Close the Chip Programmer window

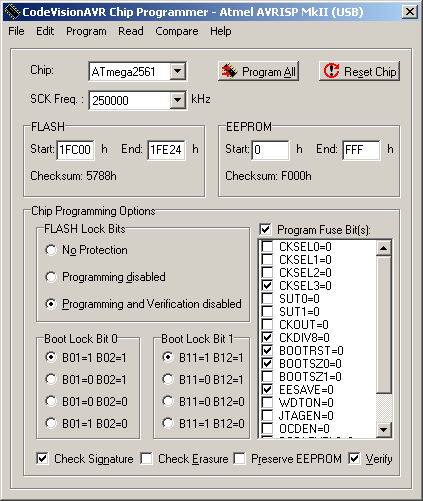(409, 12)
